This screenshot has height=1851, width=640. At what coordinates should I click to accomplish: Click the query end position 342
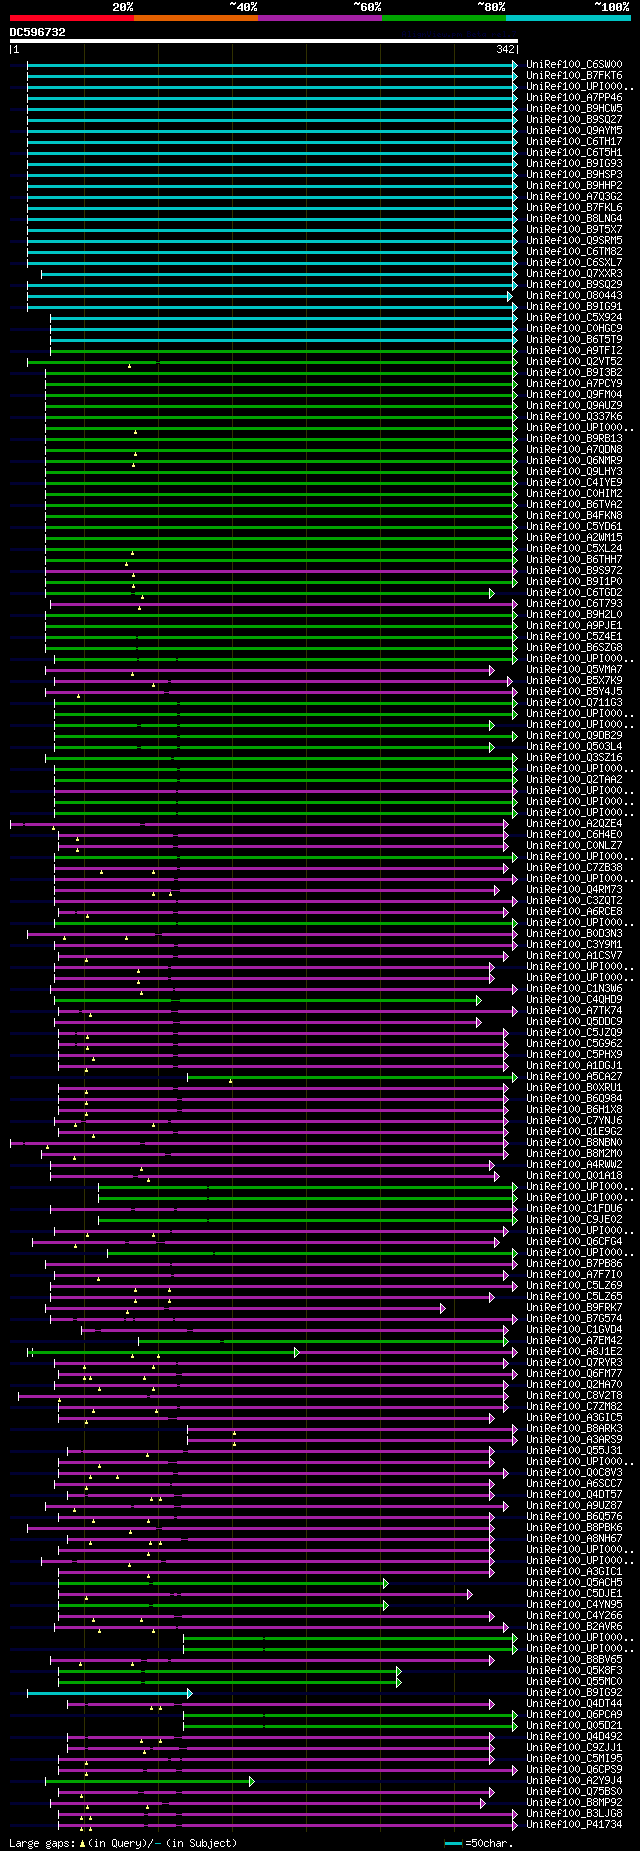pyautogui.click(x=506, y=49)
